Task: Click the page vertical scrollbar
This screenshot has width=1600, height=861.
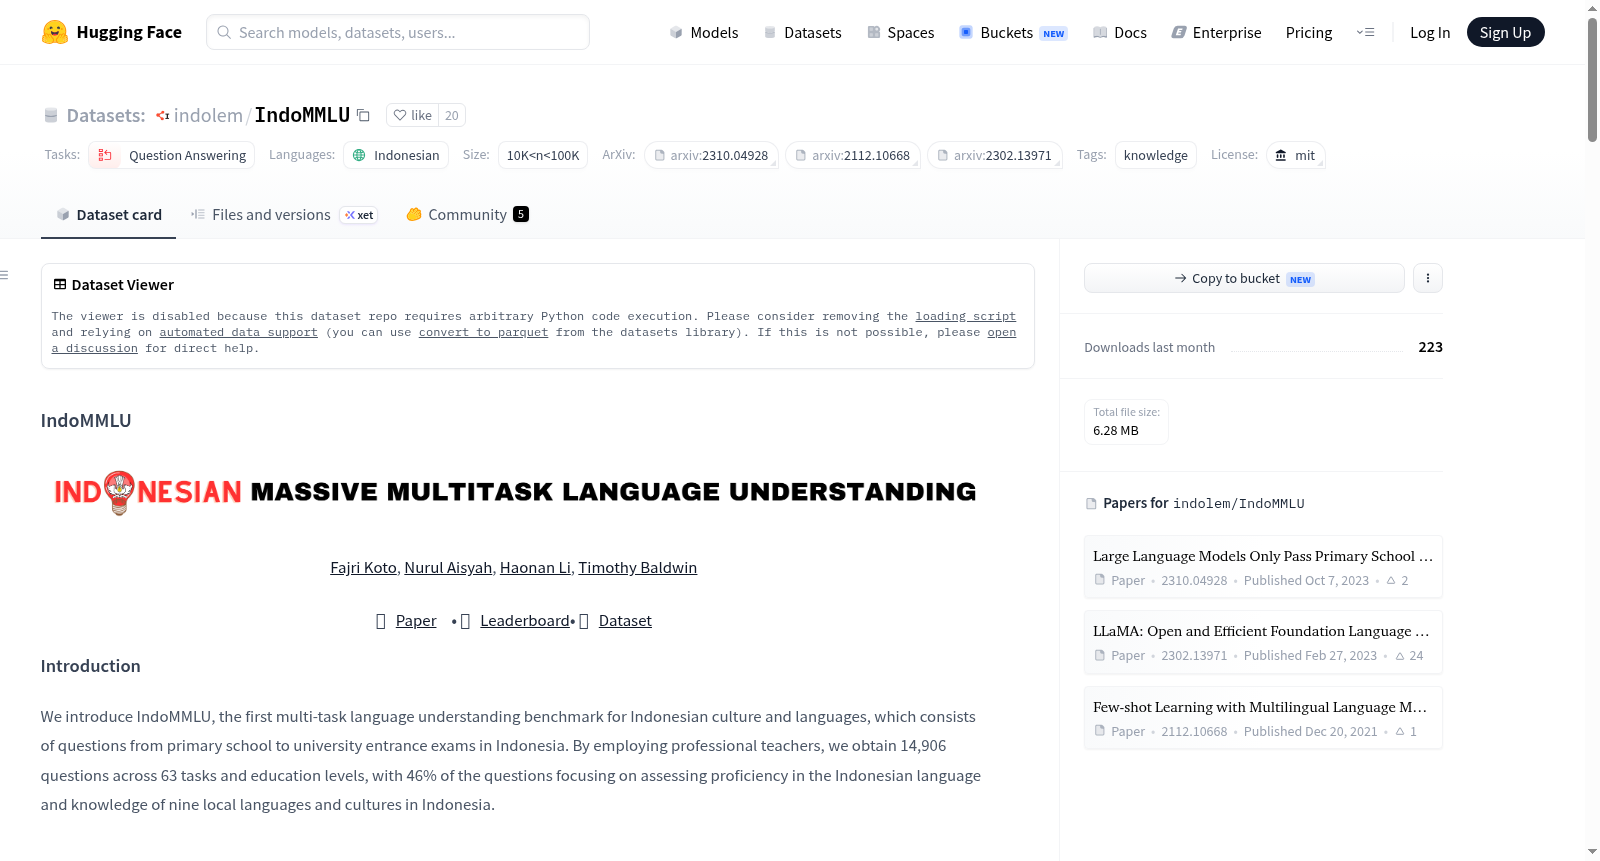Action: 1592,80
